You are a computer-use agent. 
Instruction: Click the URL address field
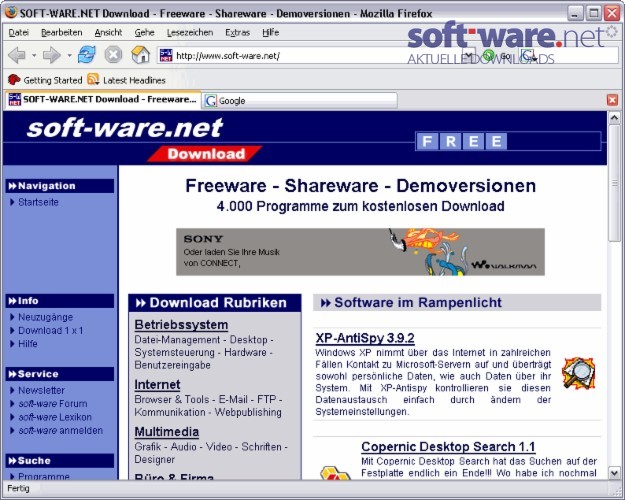[x=311, y=55]
